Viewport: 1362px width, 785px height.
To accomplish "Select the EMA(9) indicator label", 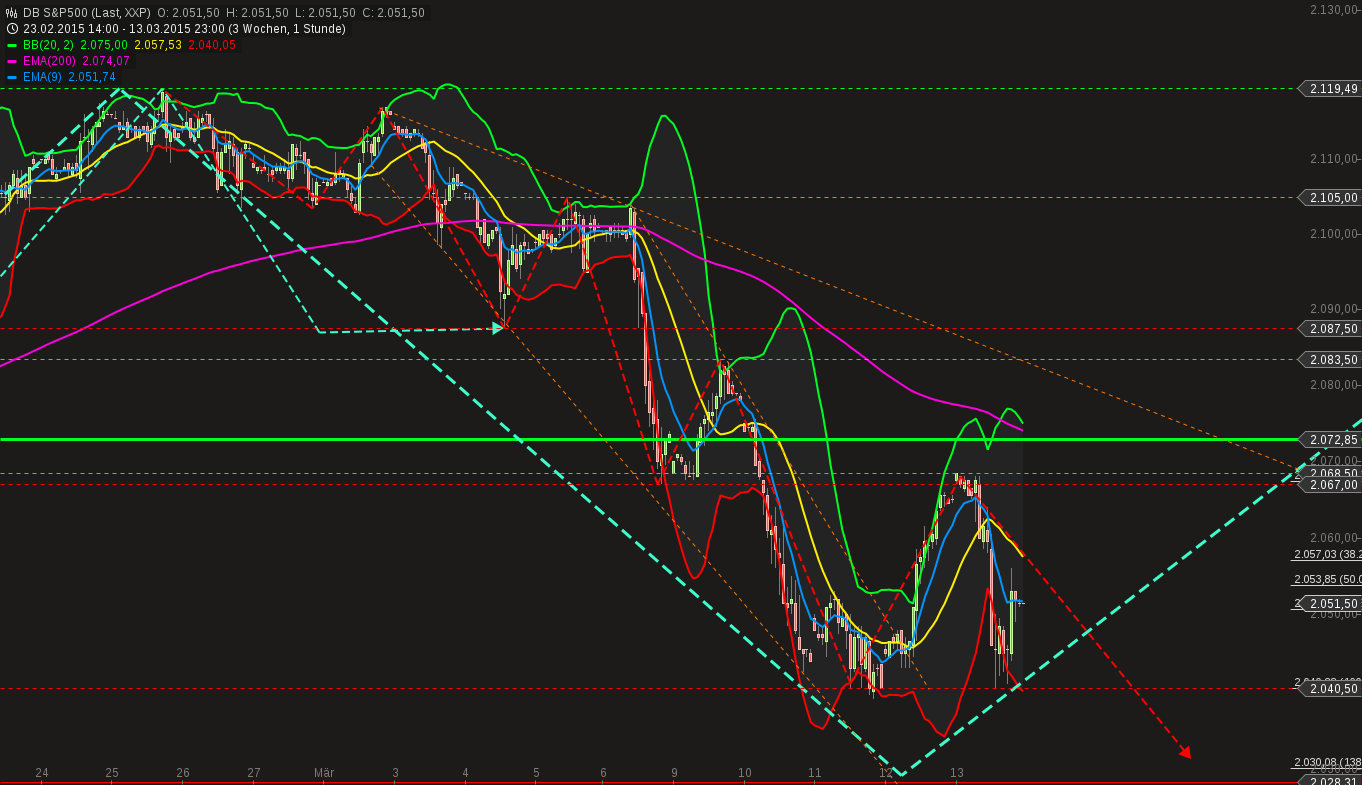I will coord(43,77).
